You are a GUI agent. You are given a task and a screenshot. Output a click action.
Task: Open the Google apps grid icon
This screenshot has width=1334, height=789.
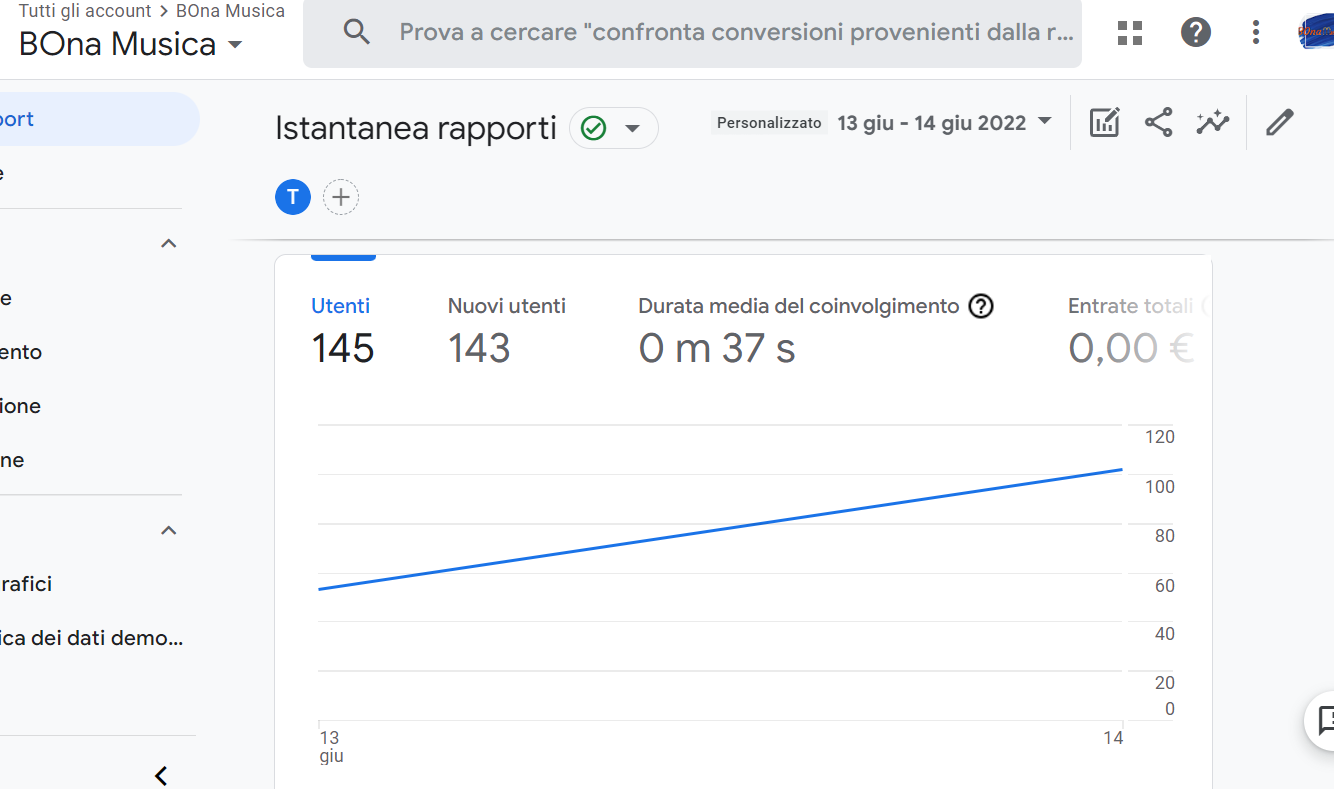[x=1130, y=33]
